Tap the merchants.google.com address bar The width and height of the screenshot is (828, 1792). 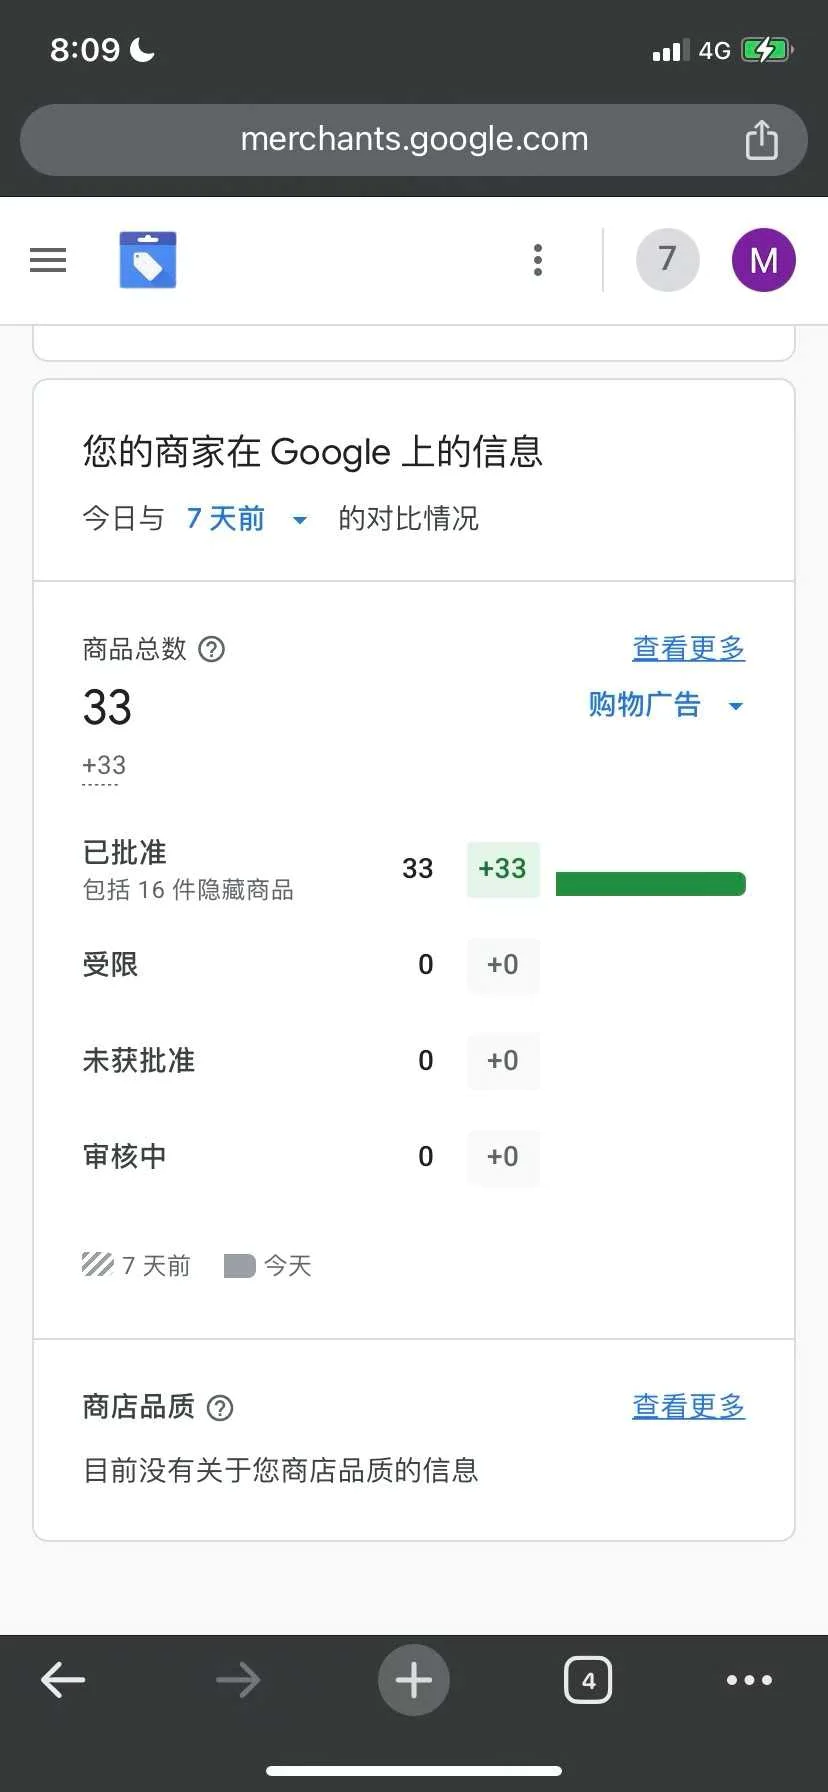[414, 140]
